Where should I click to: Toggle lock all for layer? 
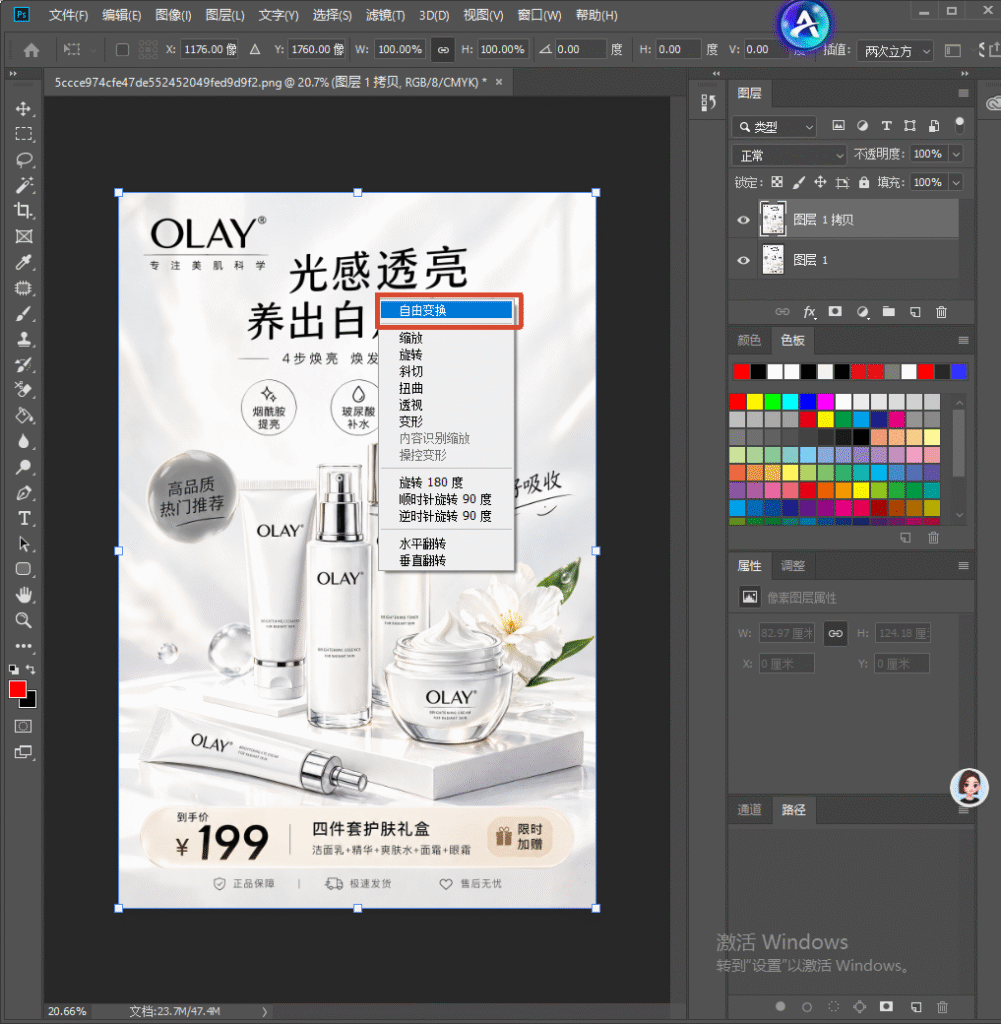864,182
